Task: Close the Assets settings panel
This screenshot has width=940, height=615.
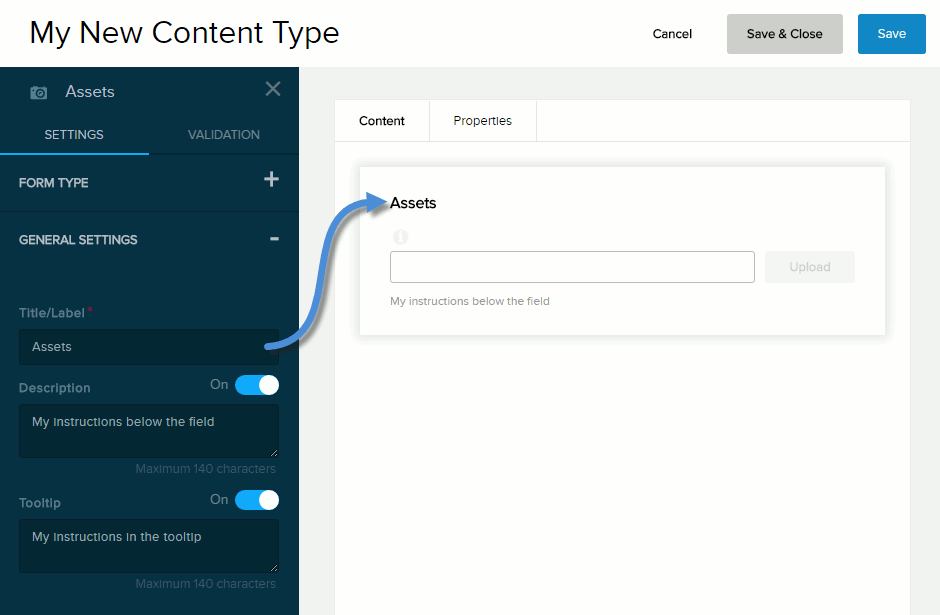Action: pyautogui.click(x=272, y=89)
